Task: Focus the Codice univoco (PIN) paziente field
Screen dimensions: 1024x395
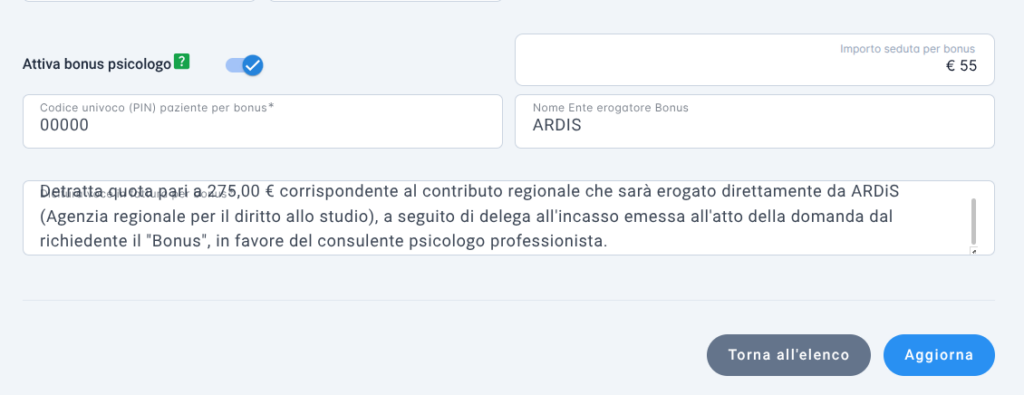Action: click(263, 121)
